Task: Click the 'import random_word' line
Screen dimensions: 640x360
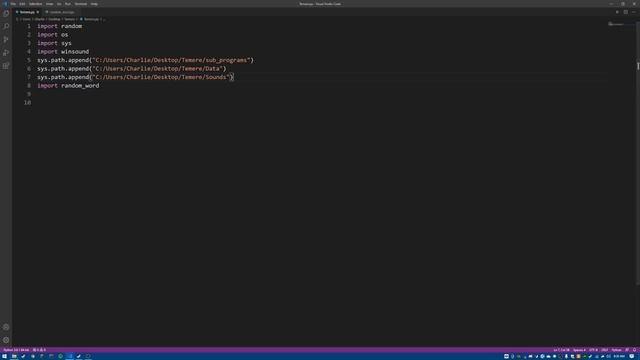Action: point(68,86)
